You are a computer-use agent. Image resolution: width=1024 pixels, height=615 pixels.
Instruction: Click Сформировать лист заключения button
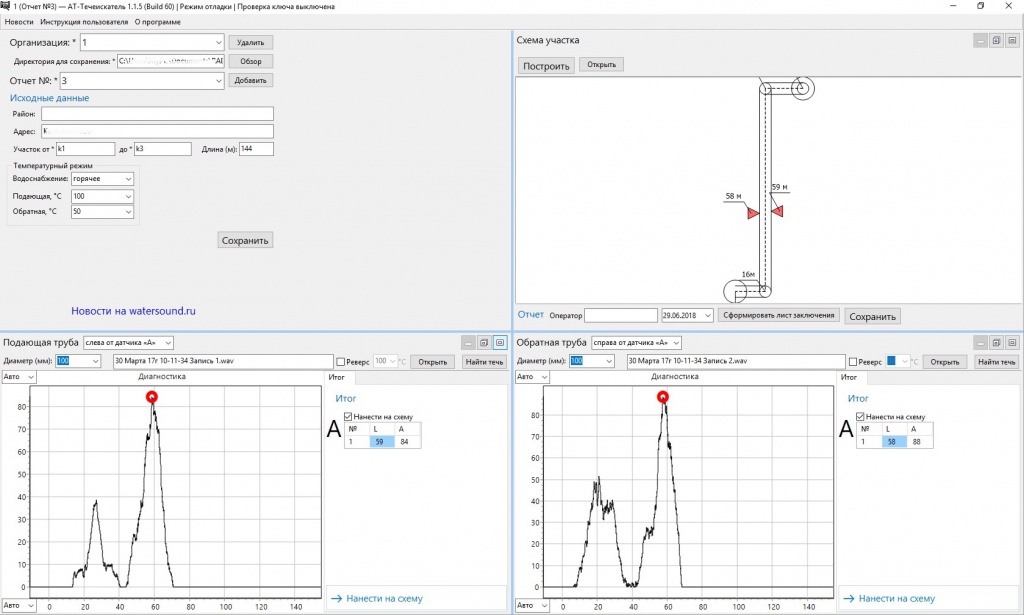coord(778,315)
